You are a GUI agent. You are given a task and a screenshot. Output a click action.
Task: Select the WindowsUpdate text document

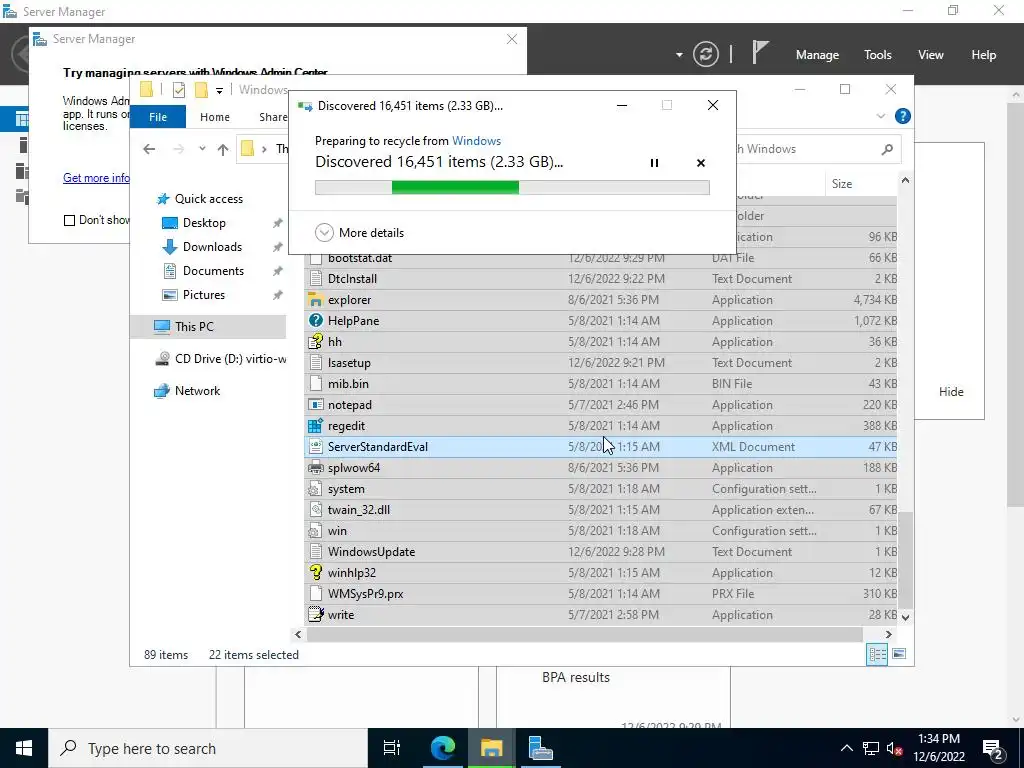pos(601,552)
